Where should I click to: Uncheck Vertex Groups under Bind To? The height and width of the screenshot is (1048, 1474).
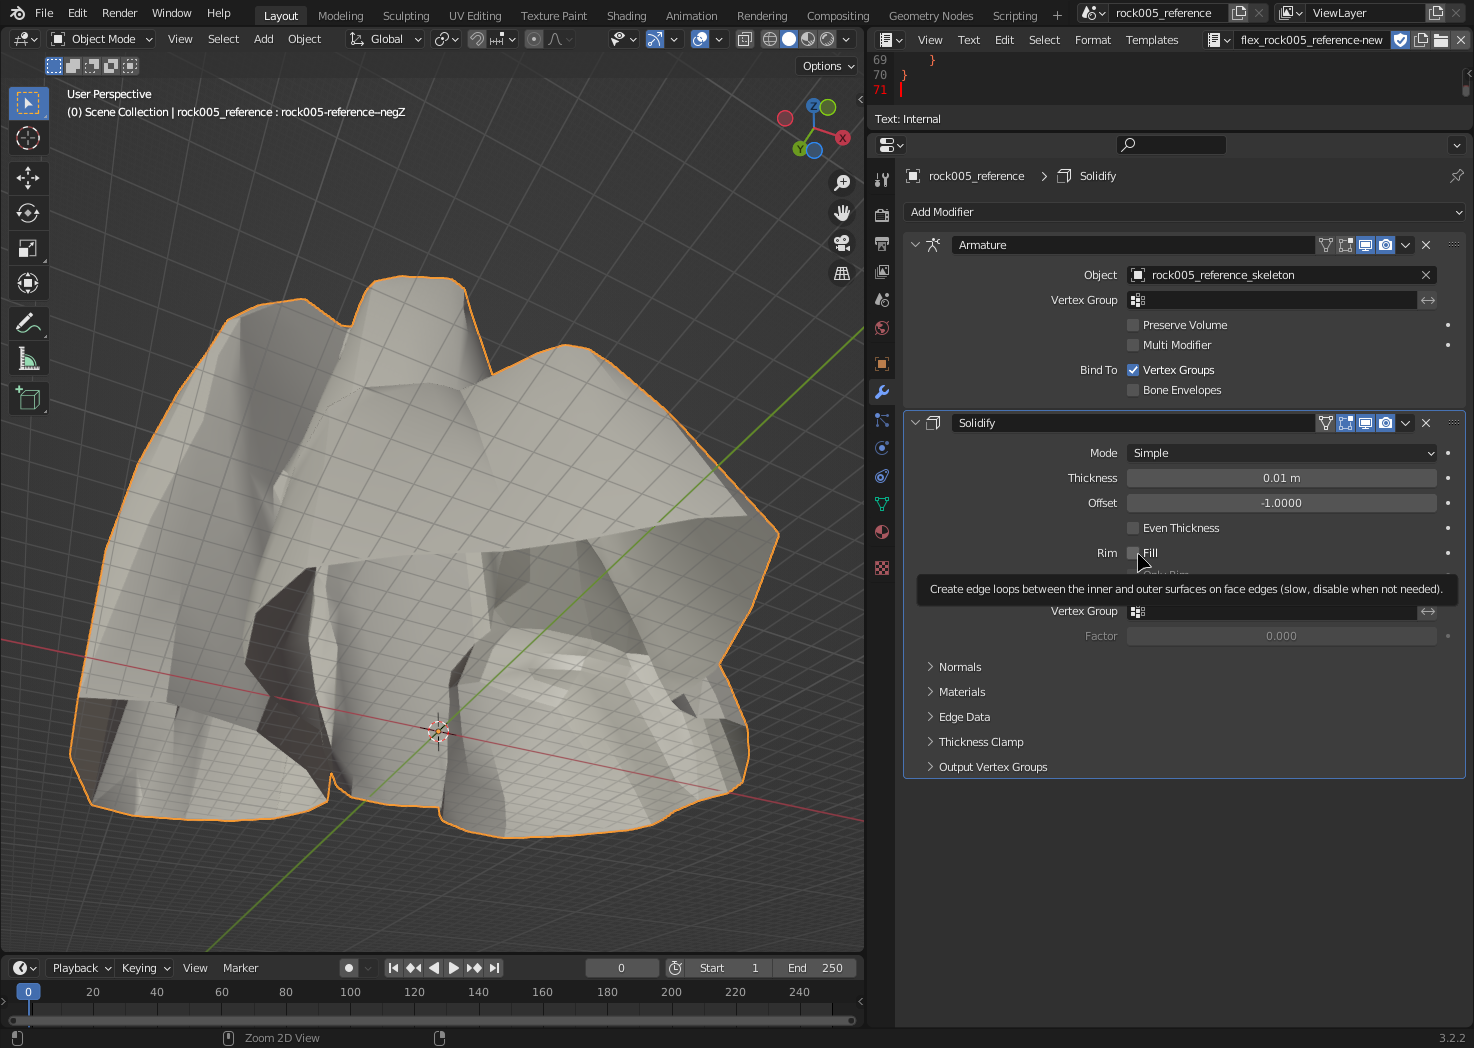(x=1133, y=370)
